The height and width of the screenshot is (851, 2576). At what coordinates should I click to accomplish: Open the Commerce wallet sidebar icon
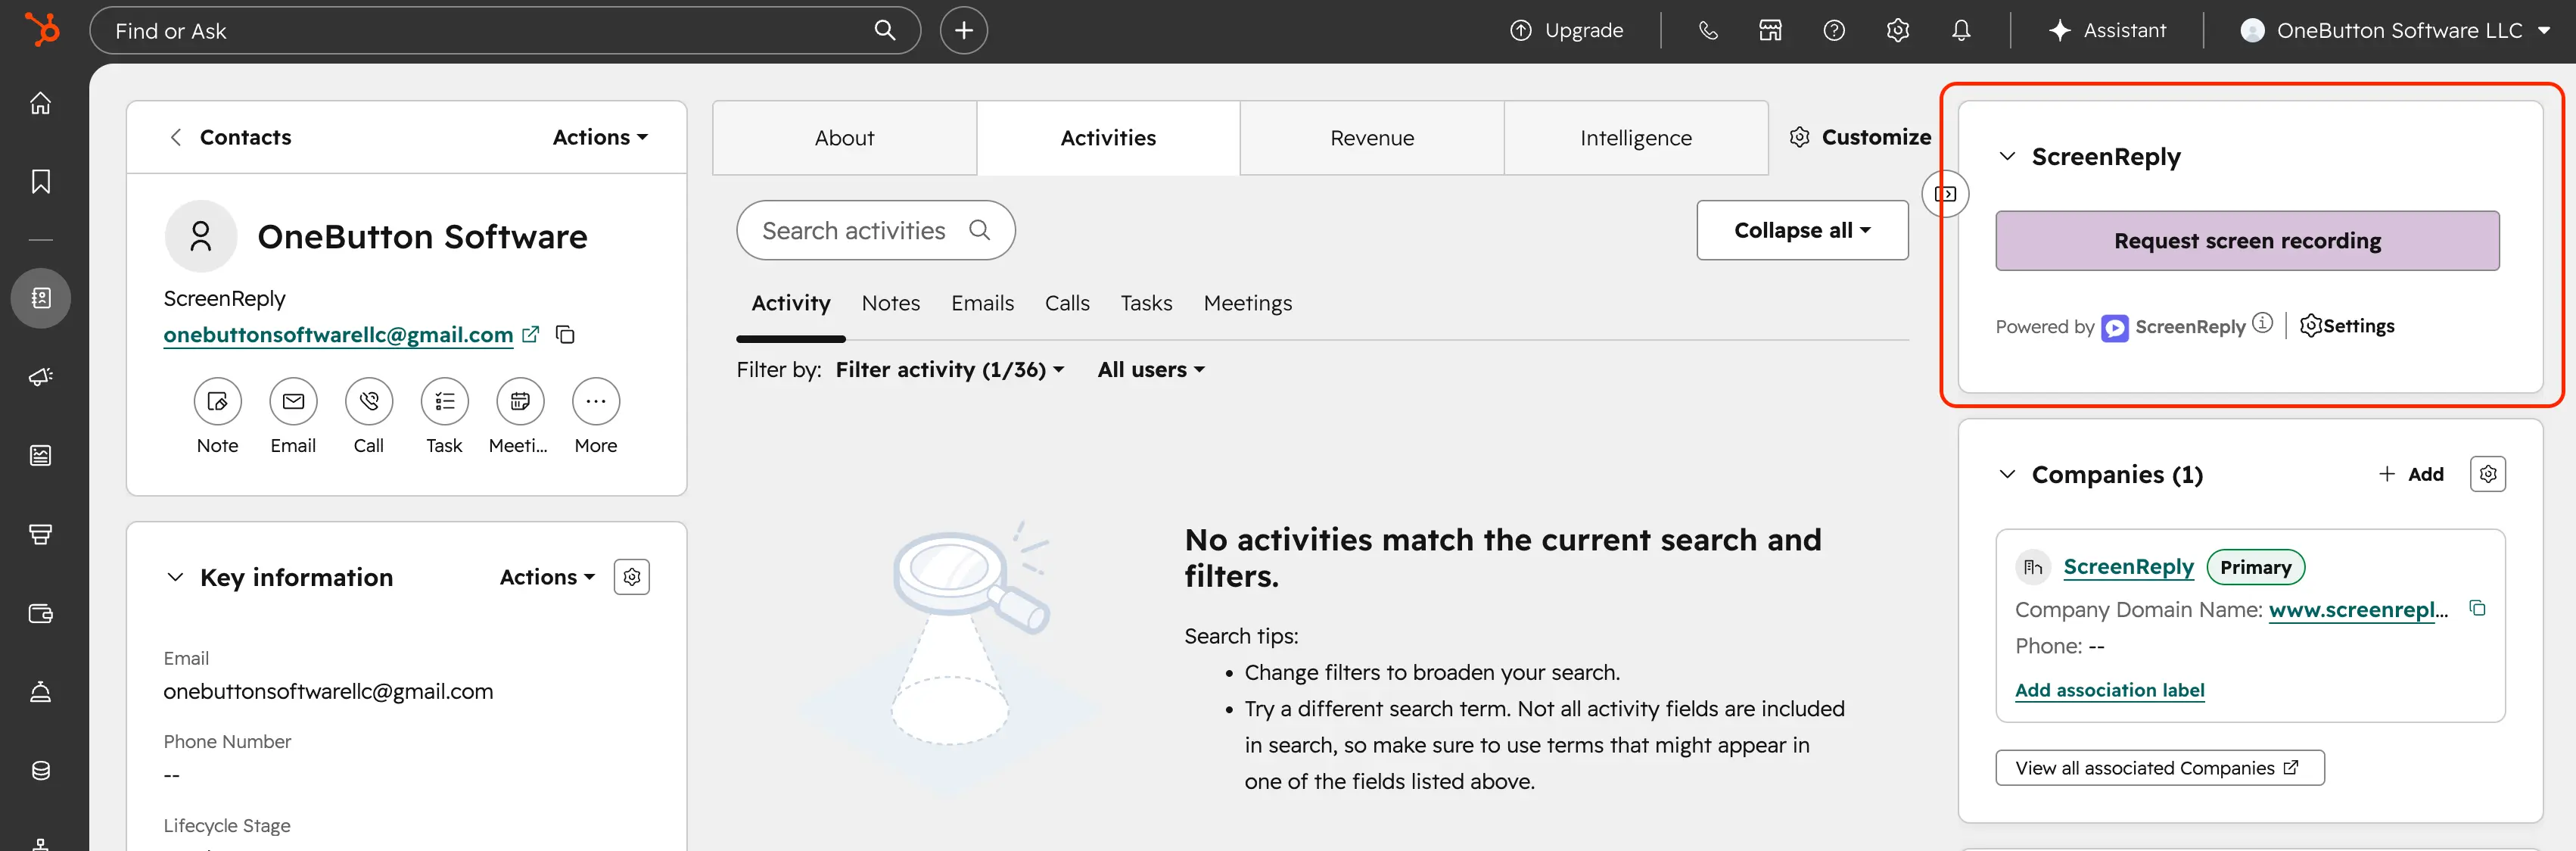pos(41,613)
